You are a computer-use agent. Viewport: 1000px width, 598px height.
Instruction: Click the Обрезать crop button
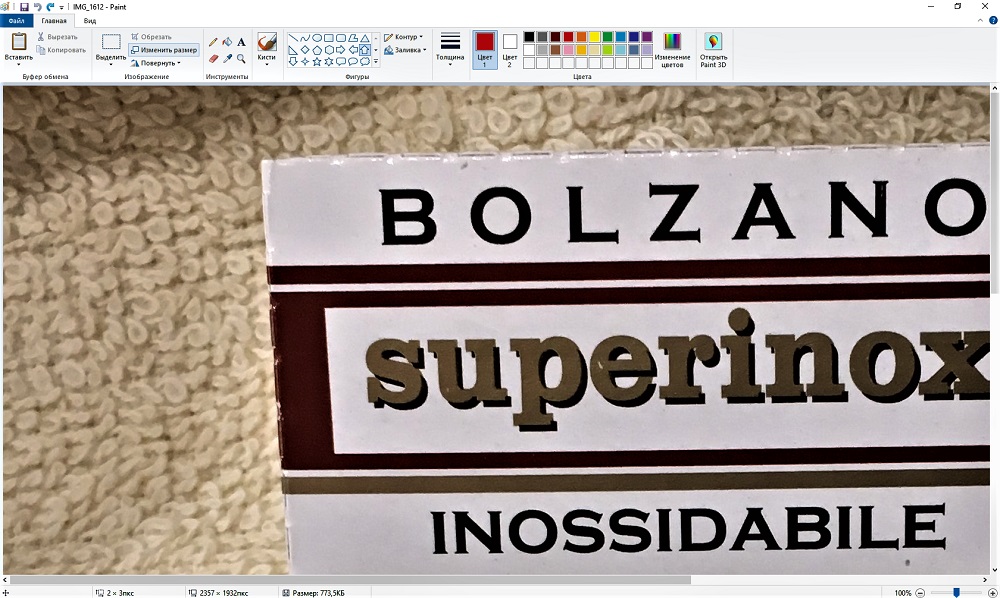[151, 37]
